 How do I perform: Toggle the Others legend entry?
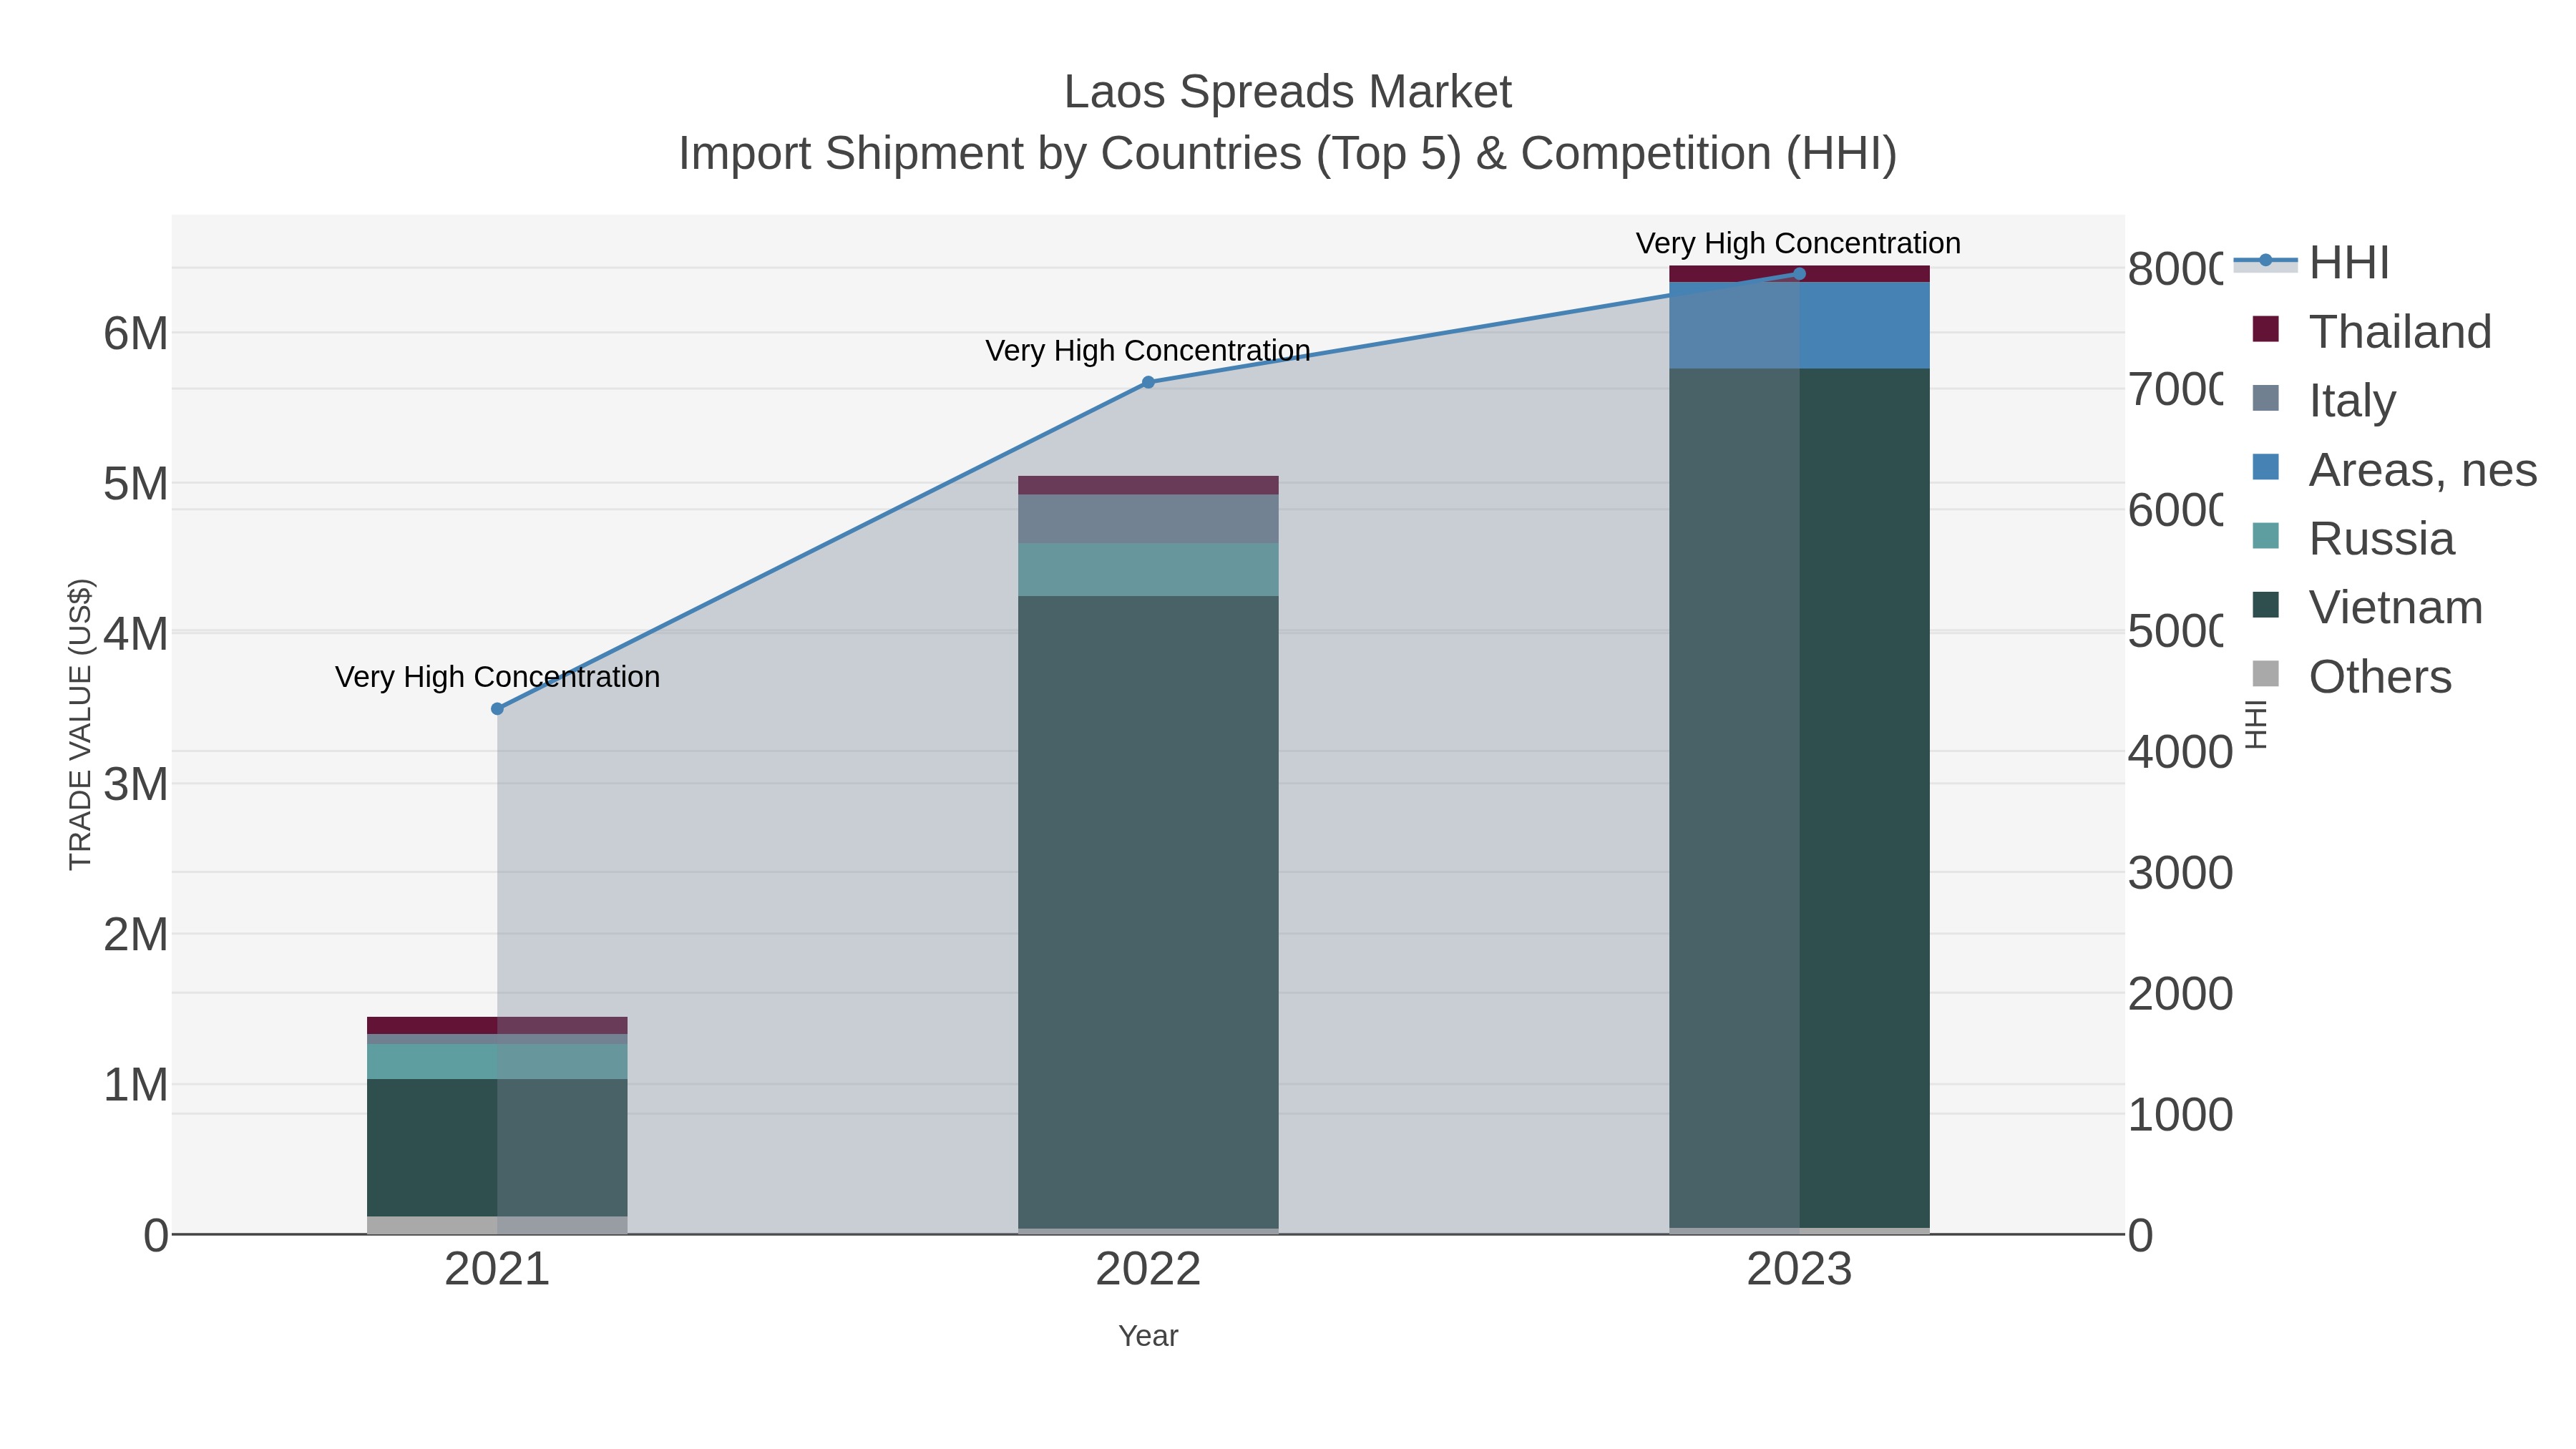pyautogui.click(x=2352, y=676)
